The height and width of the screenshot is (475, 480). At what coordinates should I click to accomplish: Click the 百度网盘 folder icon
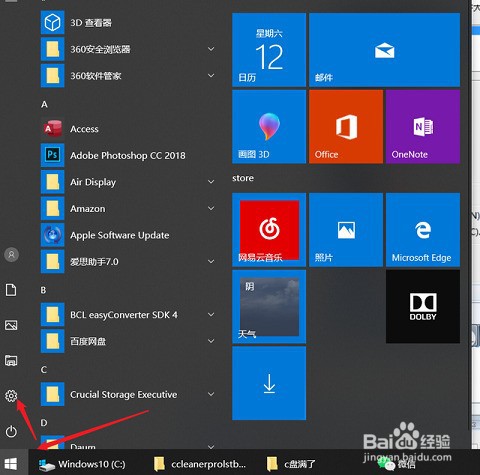coord(52,341)
